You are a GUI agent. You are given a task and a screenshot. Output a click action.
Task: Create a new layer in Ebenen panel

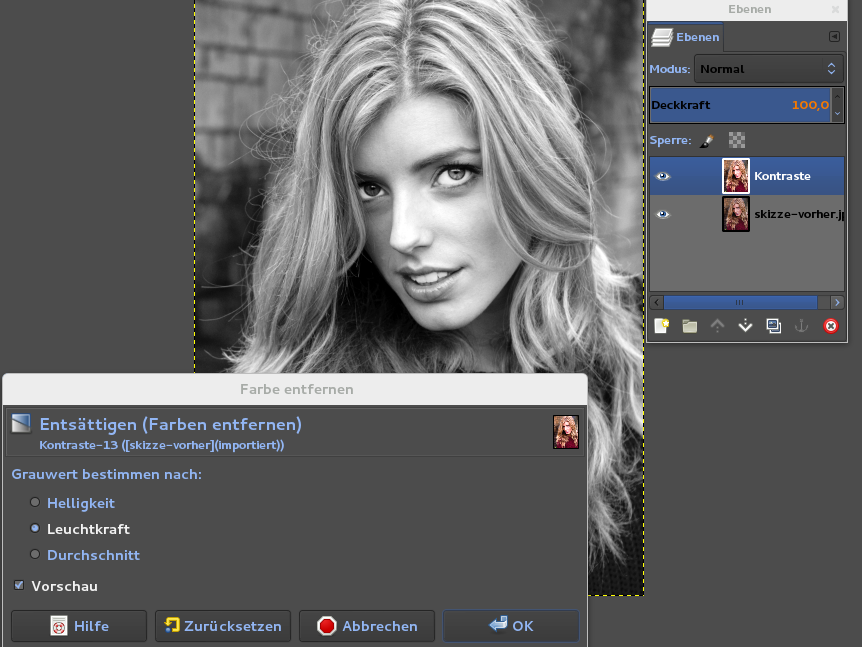[661, 326]
